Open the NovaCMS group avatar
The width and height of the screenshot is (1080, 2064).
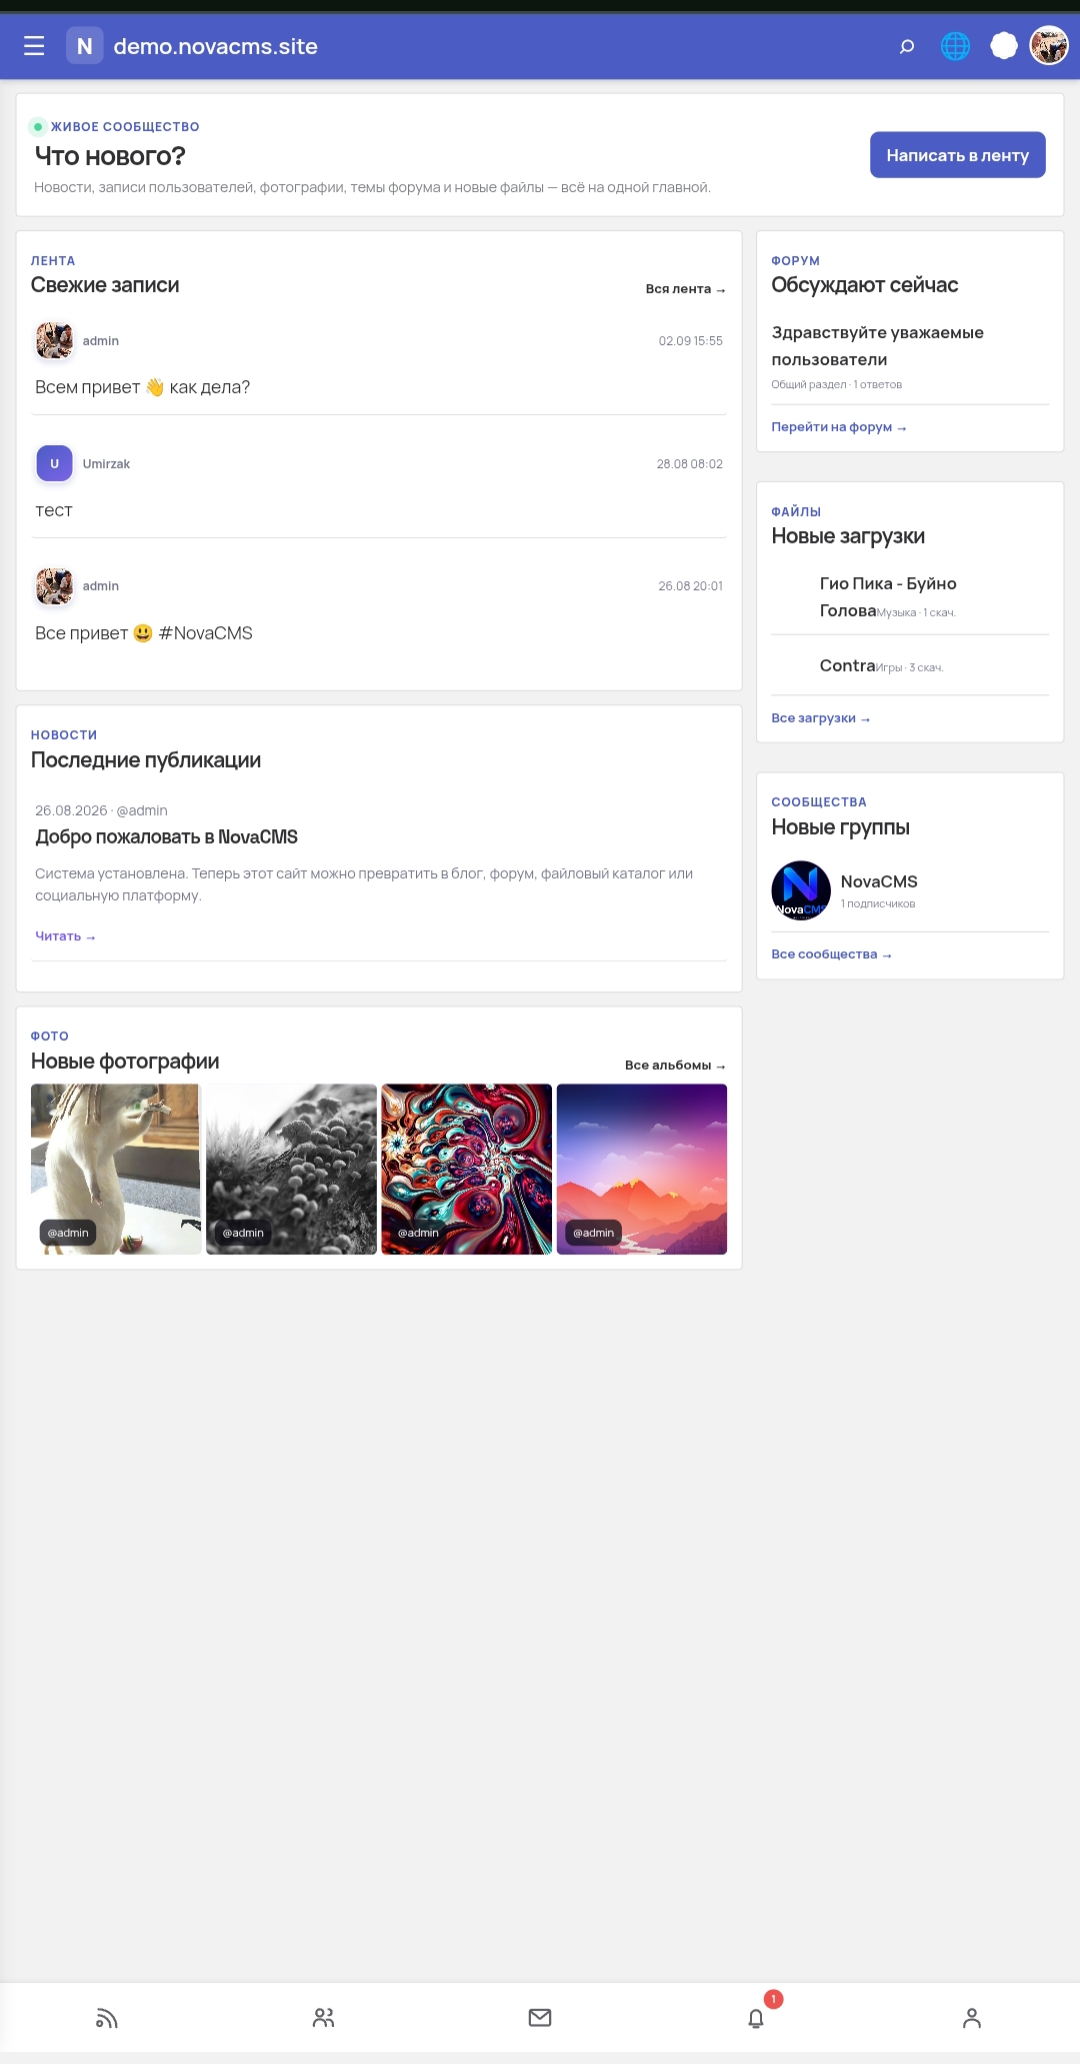[801, 890]
